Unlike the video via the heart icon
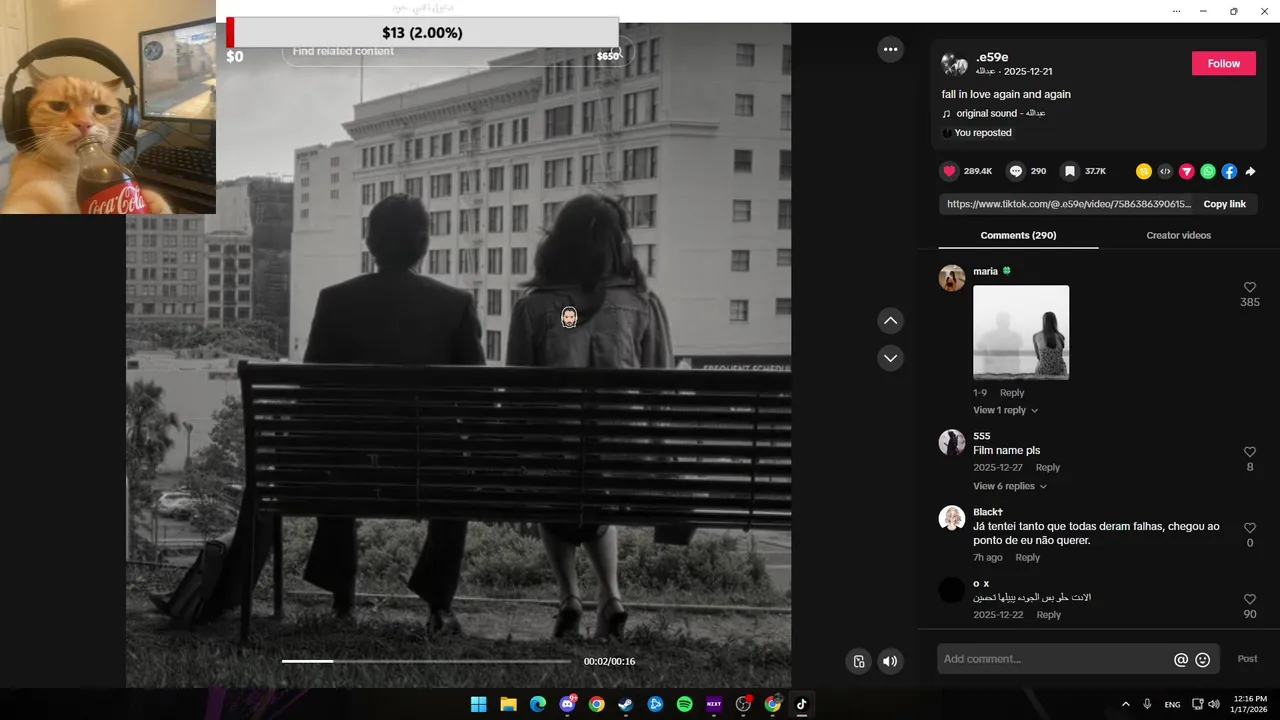 pos(950,171)
